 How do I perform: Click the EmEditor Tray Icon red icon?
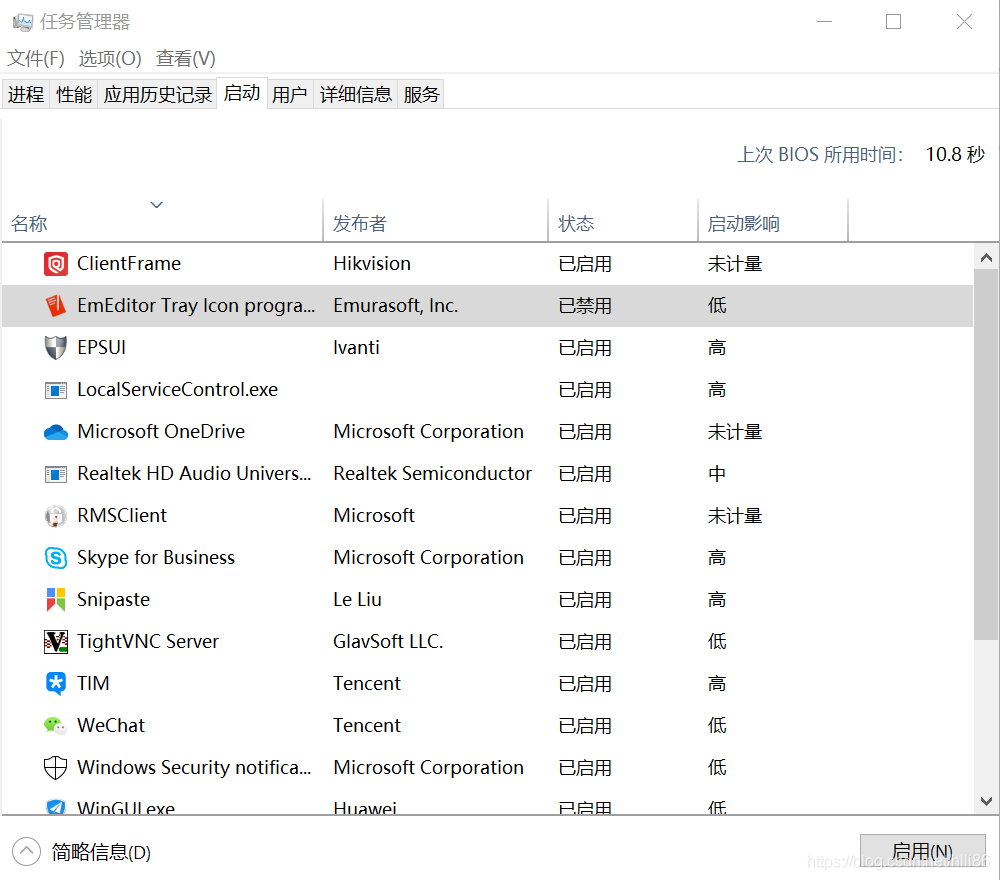pyautogui.click(x=55, y=305)
